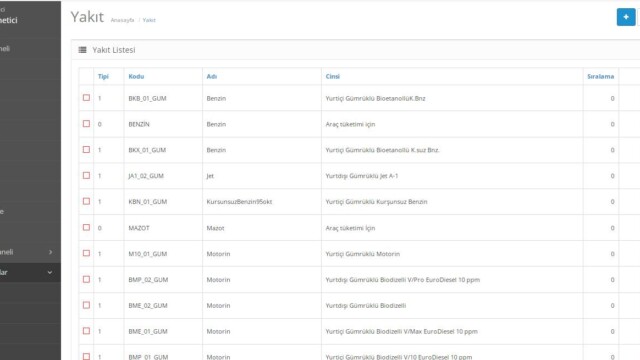Click the blue plus add button
640x360 pixels.
(626, 17)
